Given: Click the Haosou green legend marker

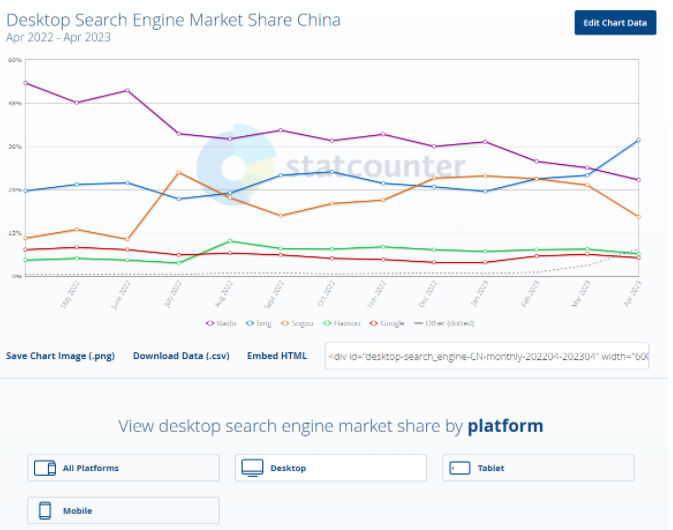Looking at the screenshot, I should 329,325.
